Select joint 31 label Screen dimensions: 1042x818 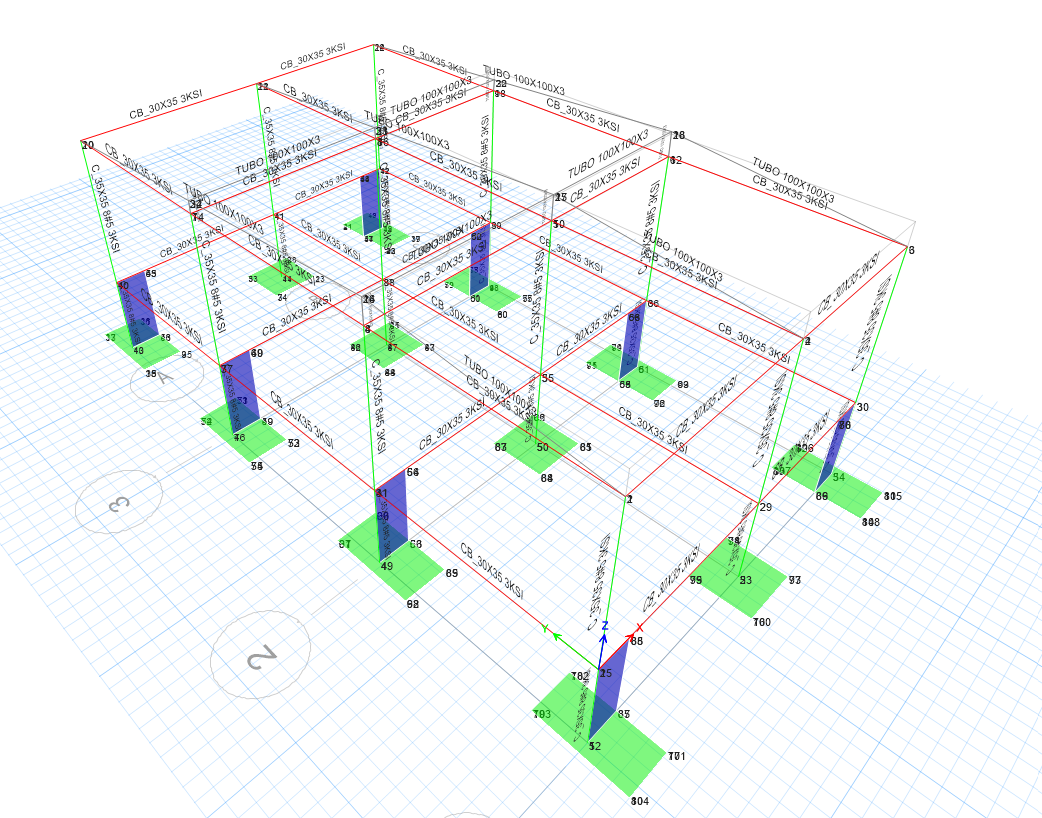[x=381, y=493]
